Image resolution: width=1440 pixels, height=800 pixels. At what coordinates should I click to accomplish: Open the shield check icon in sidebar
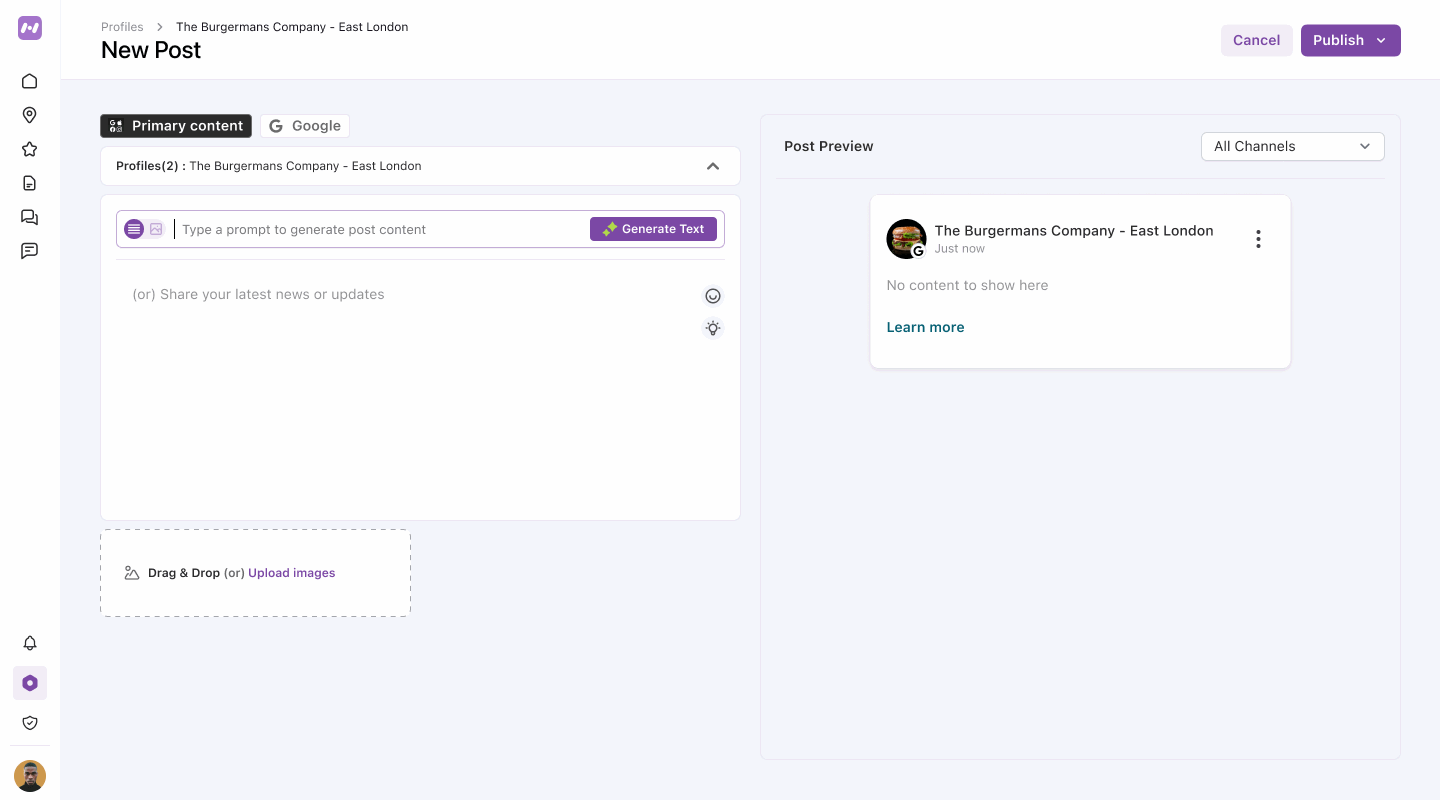pyautogui.click(x=30, y=723)
